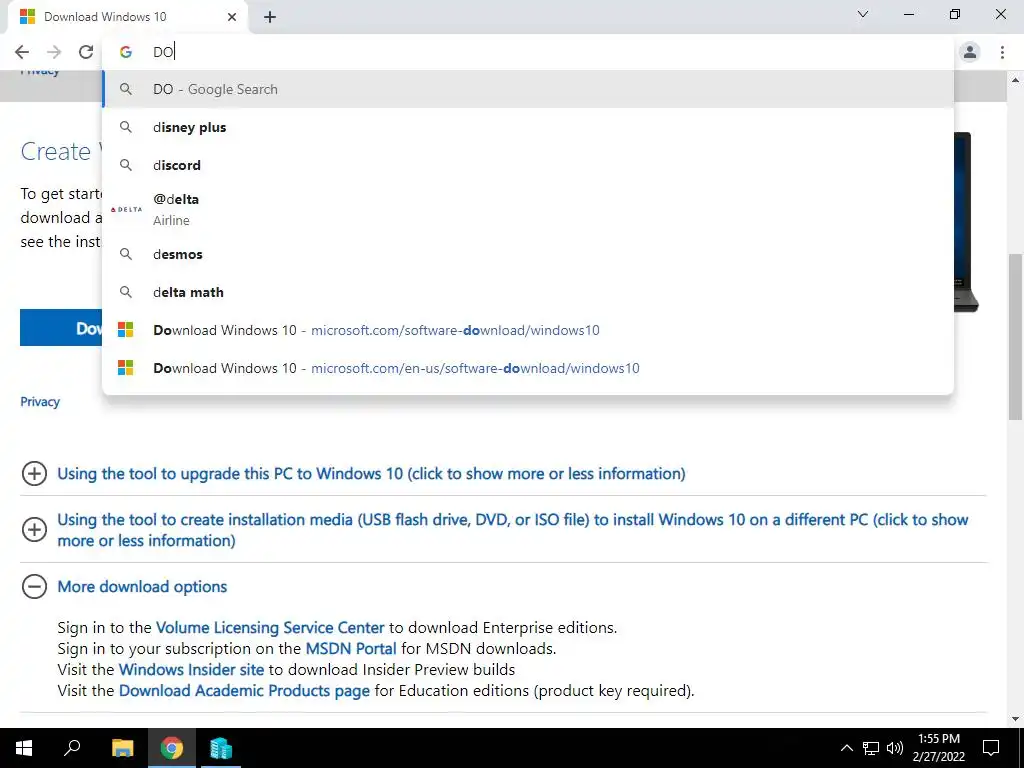The image size is (1024, 768).
Task: Choose the 'desmos' suggestion
Action: tap(528, 254)
